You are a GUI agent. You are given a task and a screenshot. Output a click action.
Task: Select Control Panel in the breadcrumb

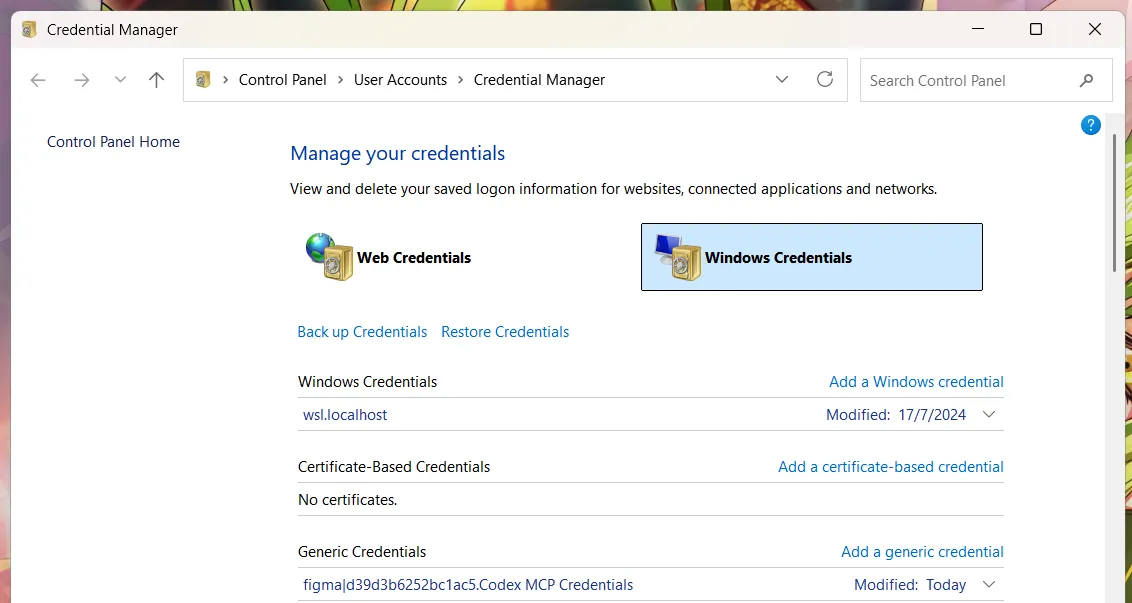pyautogui.click(x=282, y=80)
